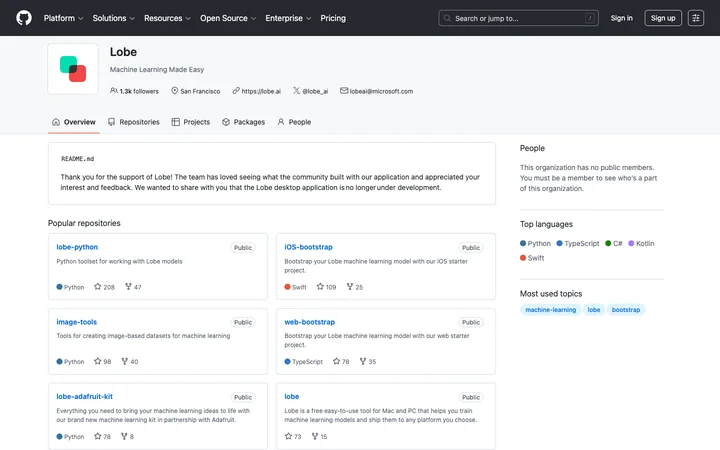720x450 pixels.
Task: Click the star icon on image-tools card
Action: pos(97,361)
